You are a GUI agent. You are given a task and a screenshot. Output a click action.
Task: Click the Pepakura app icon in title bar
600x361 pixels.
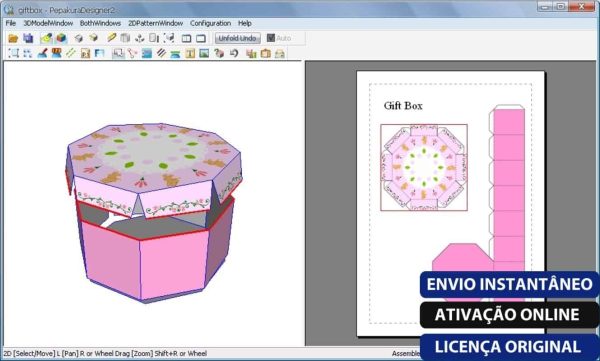9,10
